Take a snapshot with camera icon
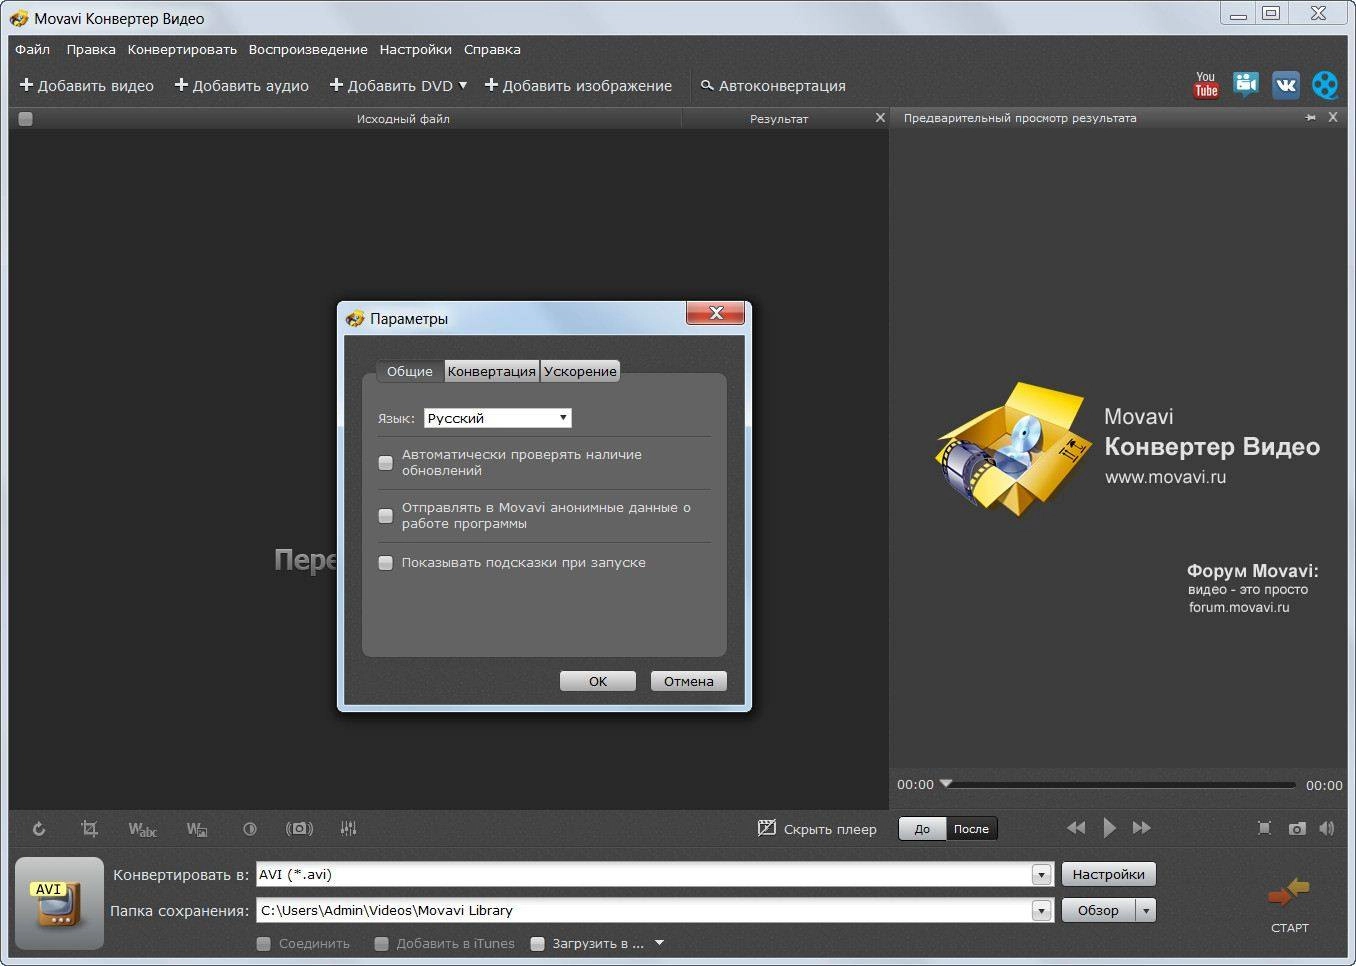This screenshot has height=966, width=1356. coord(1297,828)
